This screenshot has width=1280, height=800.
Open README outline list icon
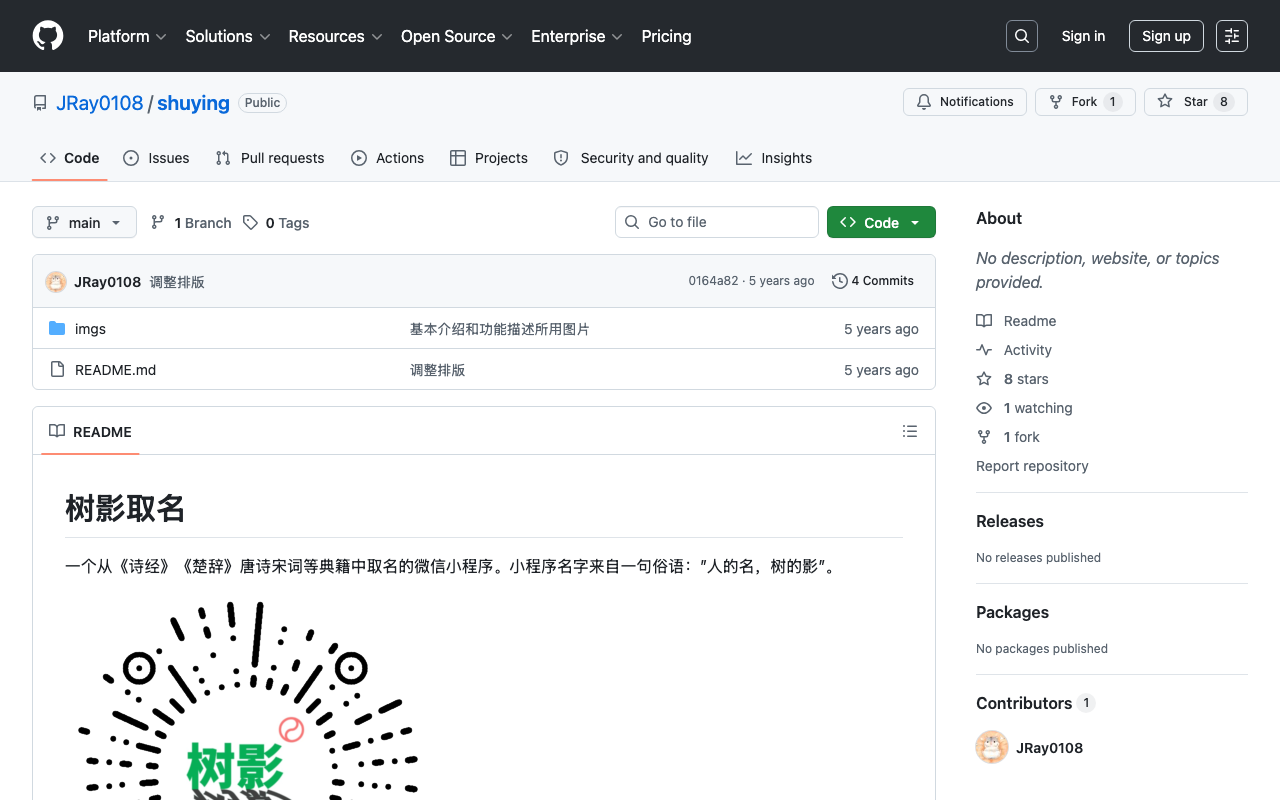pos(909,431)
